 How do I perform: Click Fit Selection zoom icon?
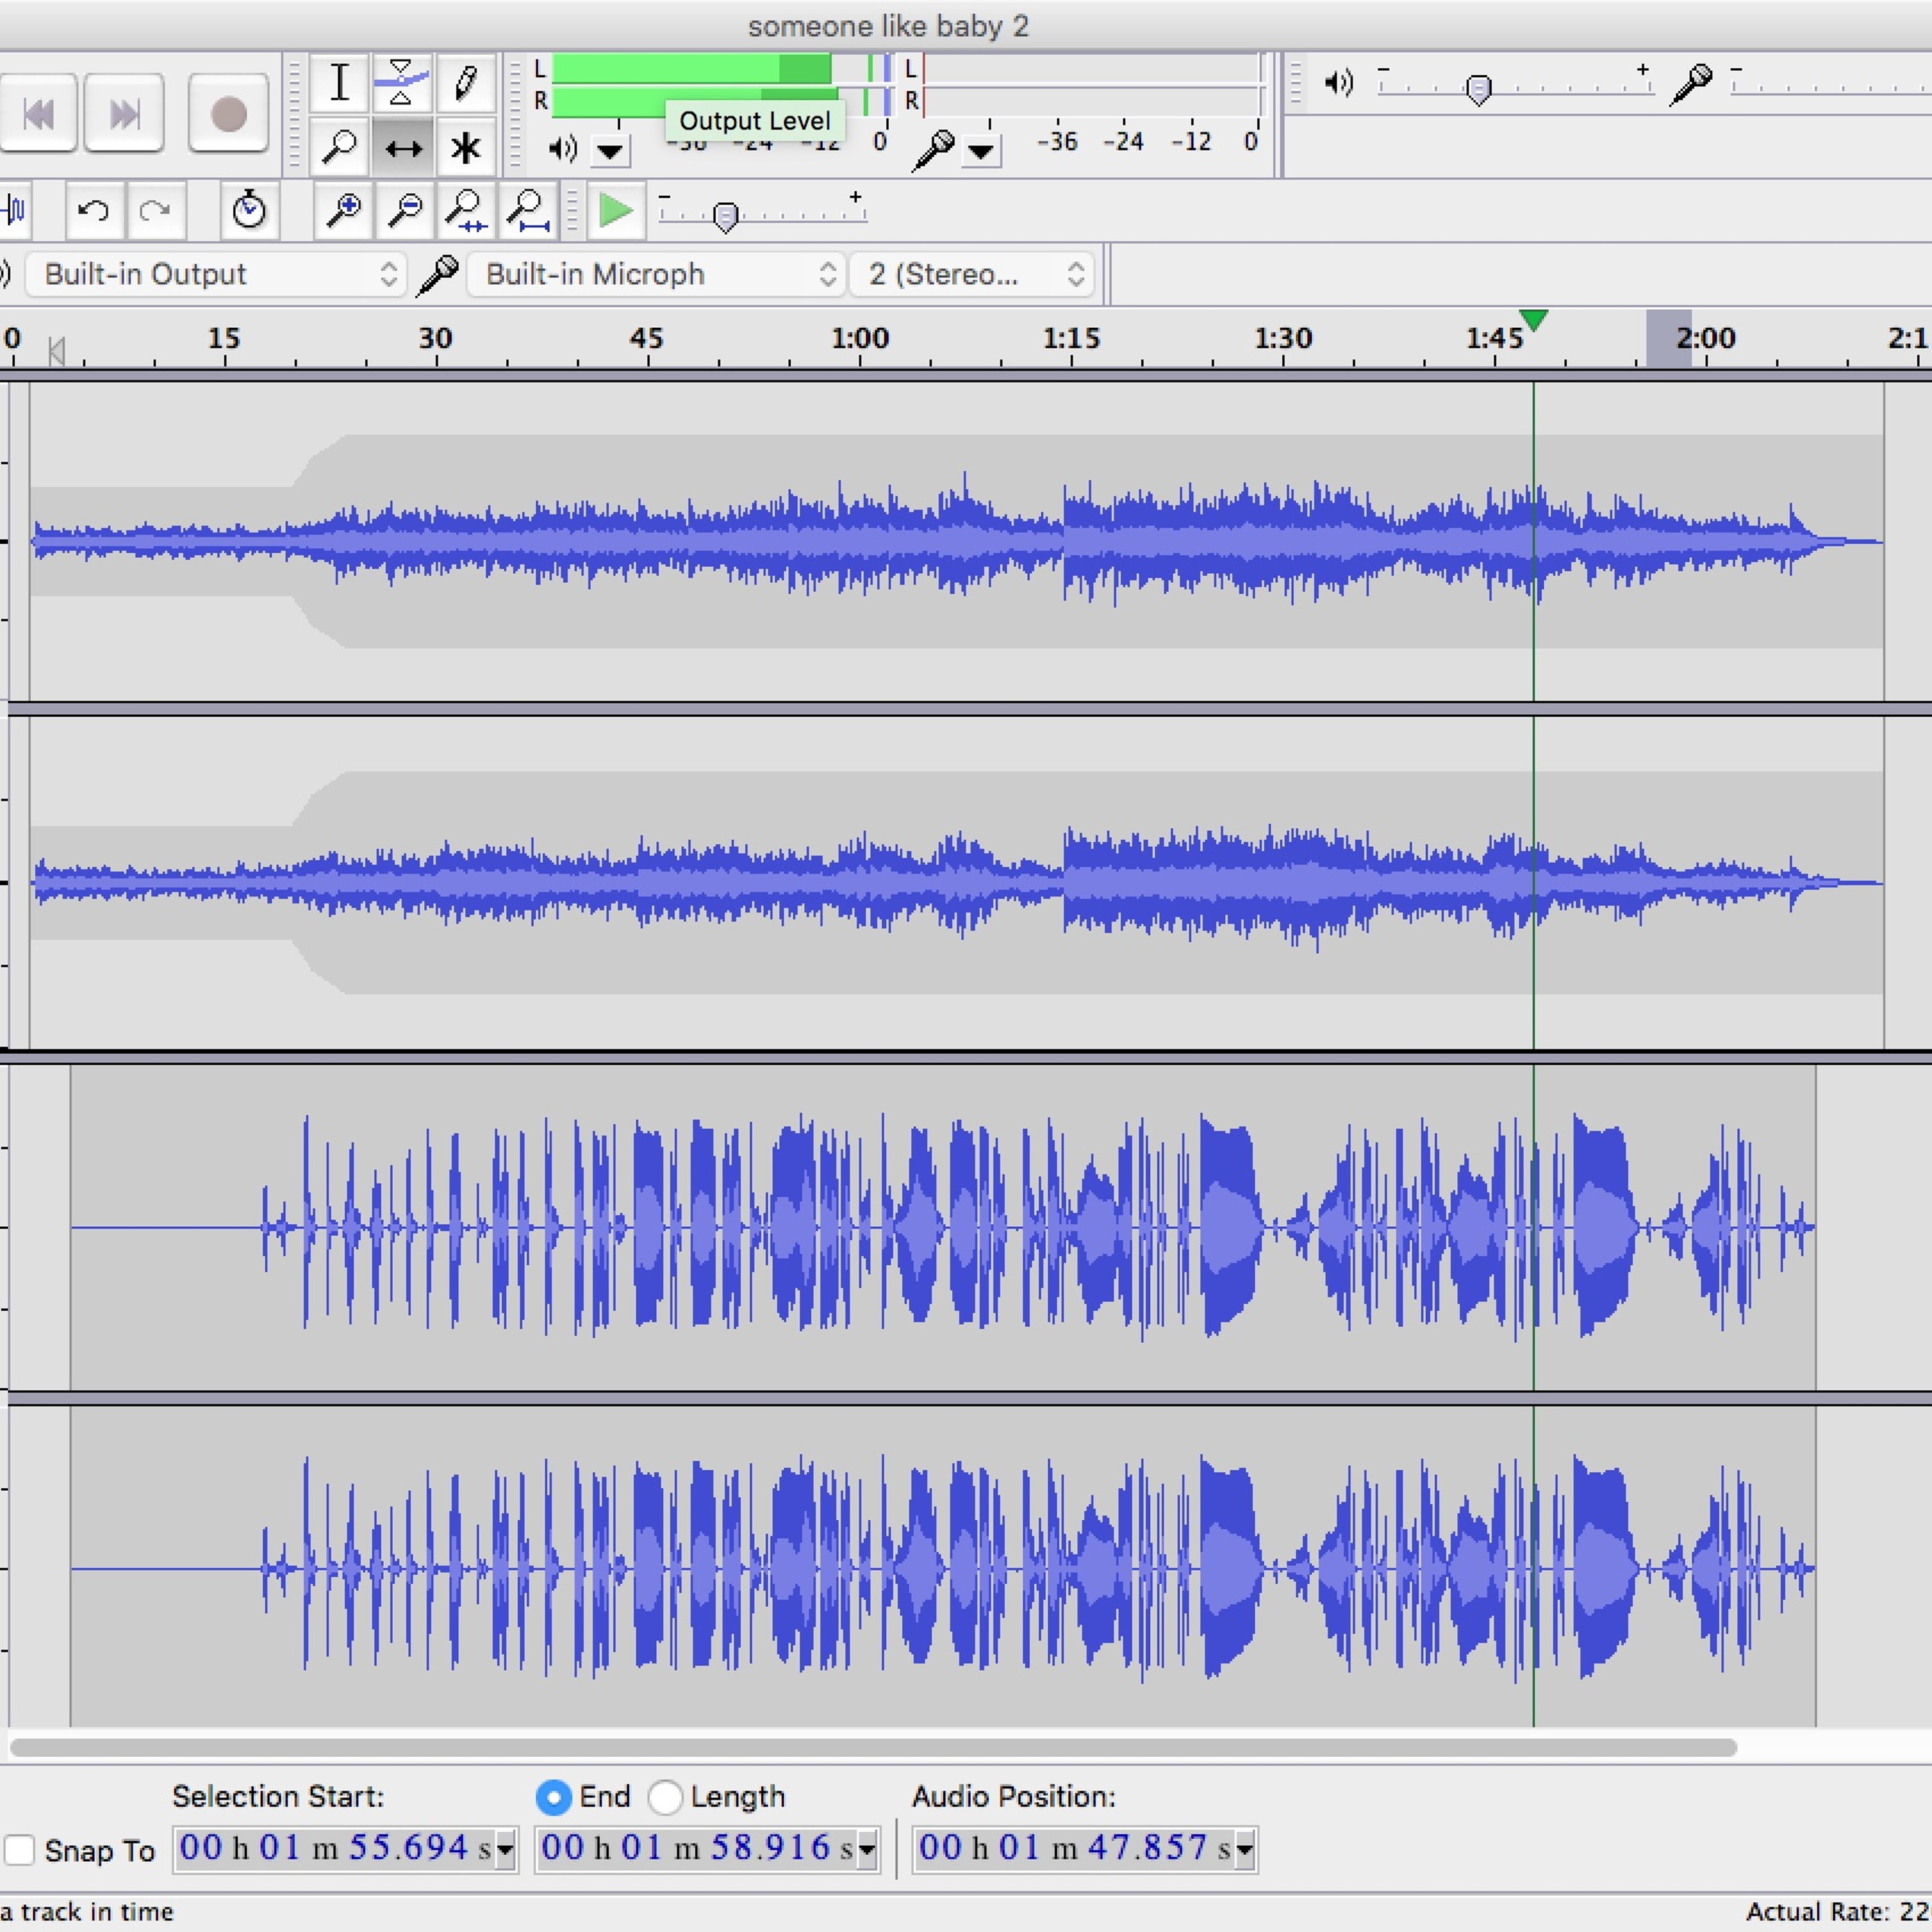coord(466,211)
